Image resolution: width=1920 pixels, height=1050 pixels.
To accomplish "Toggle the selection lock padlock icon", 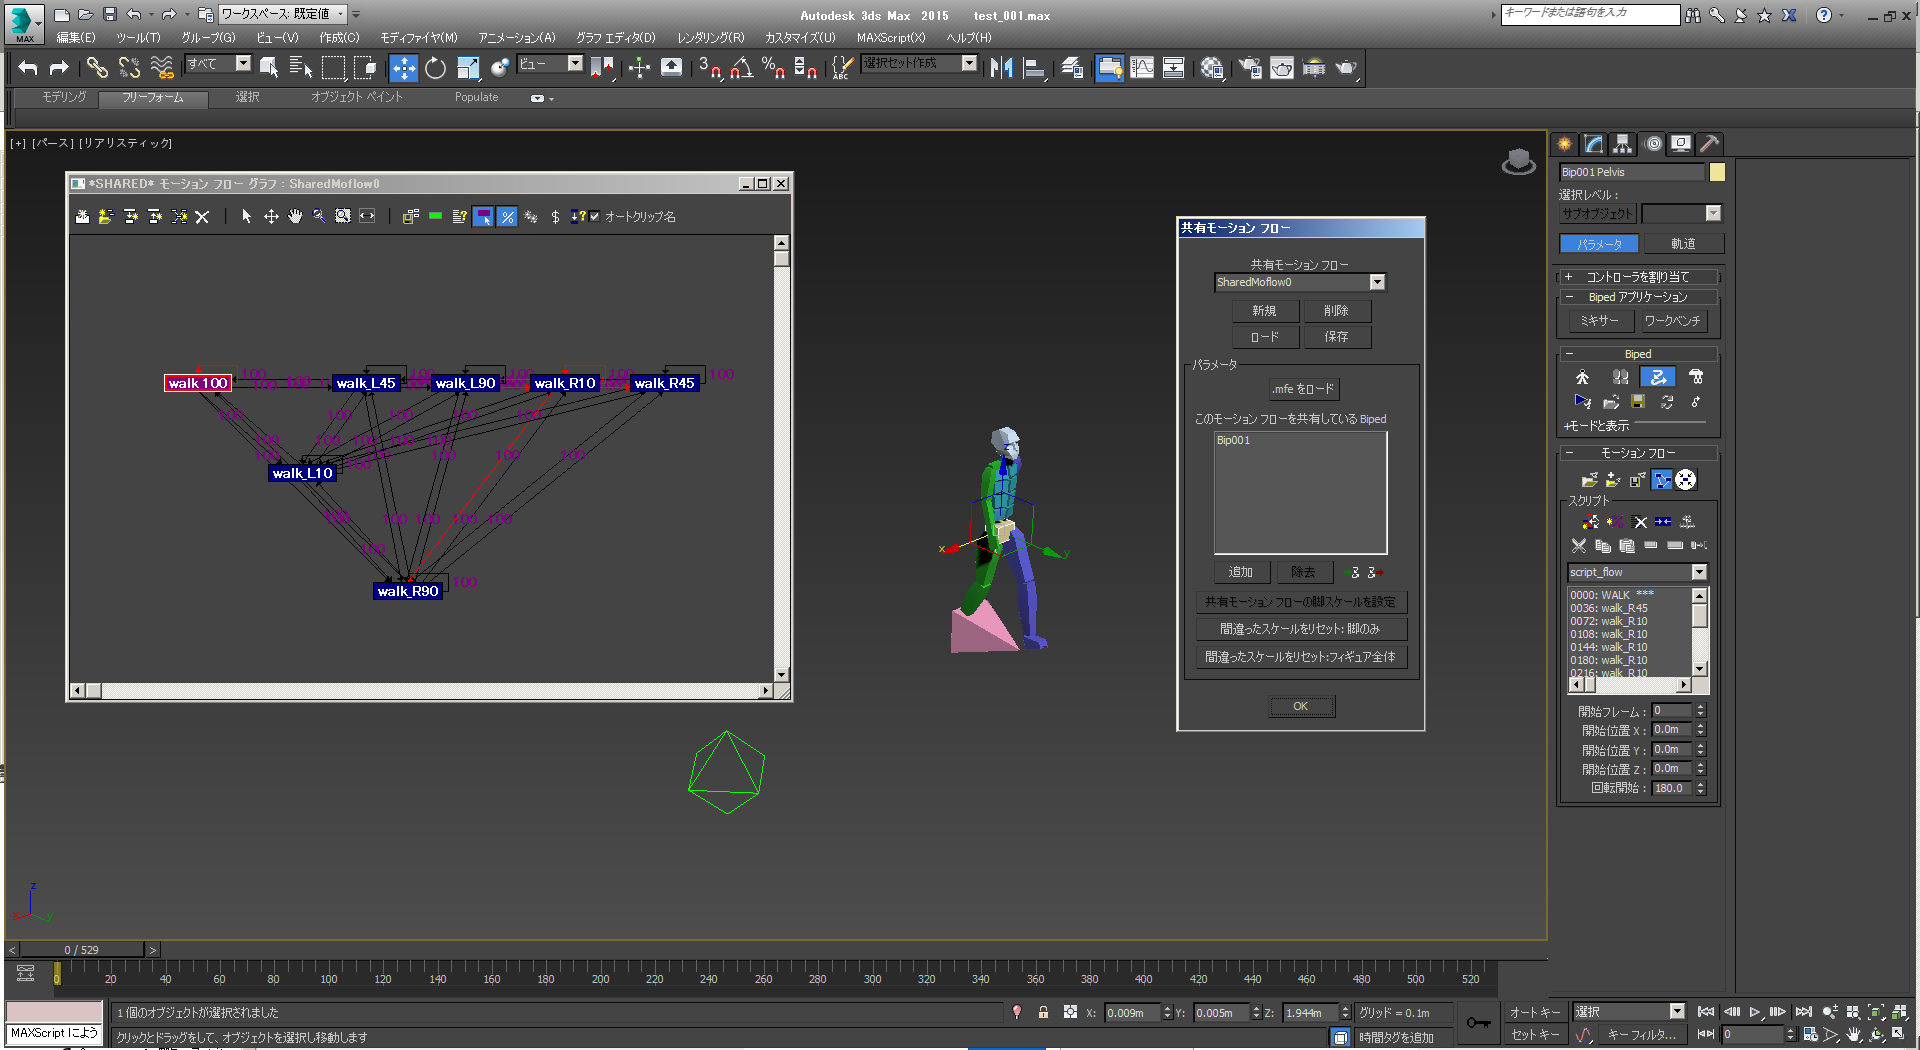I will pos(1043,1012).
